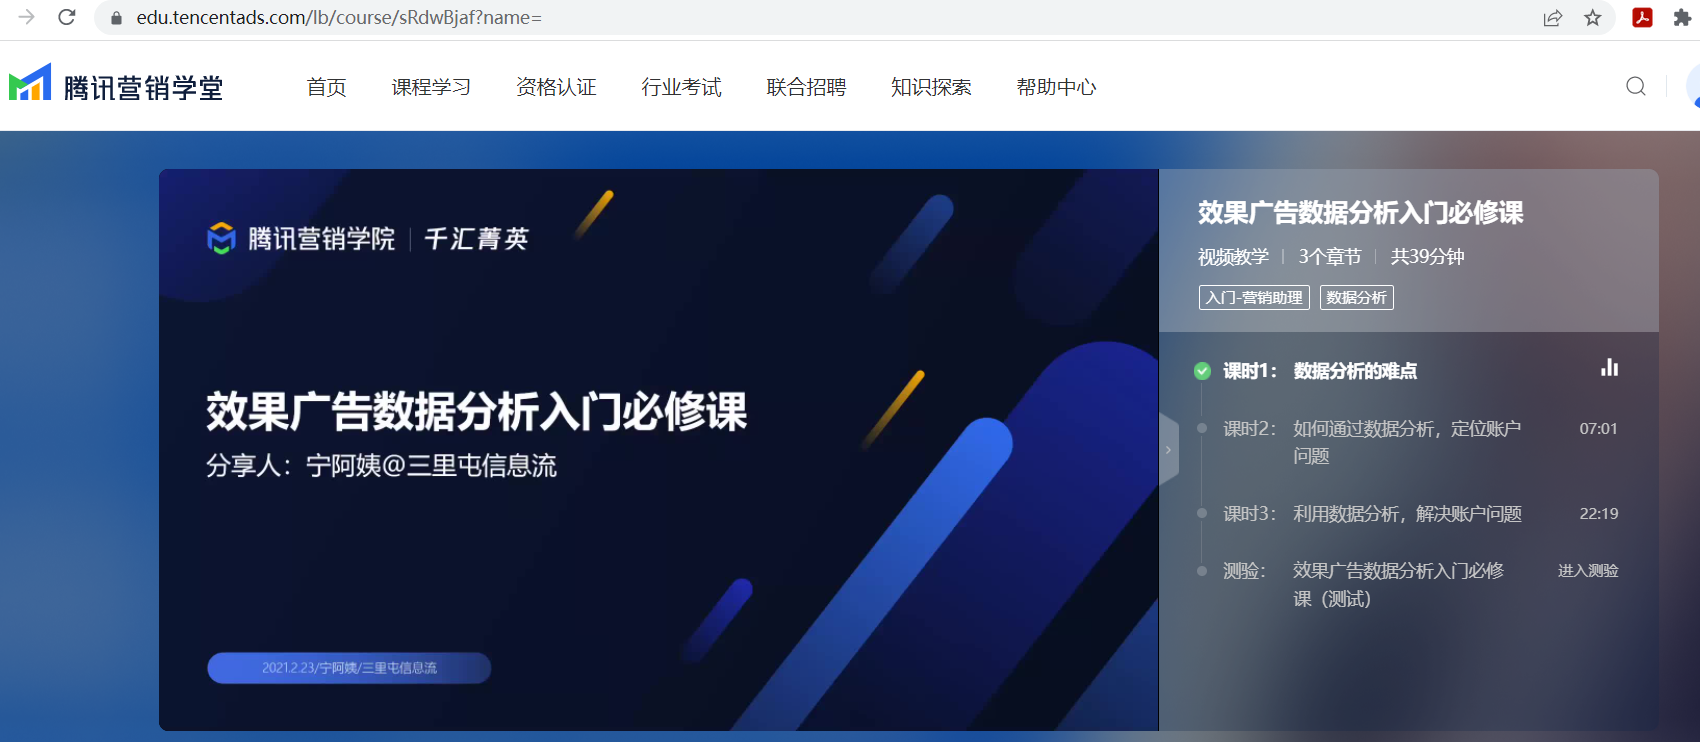Click the browser forward arrow
Screen dimensions: 1700x742
26,17
